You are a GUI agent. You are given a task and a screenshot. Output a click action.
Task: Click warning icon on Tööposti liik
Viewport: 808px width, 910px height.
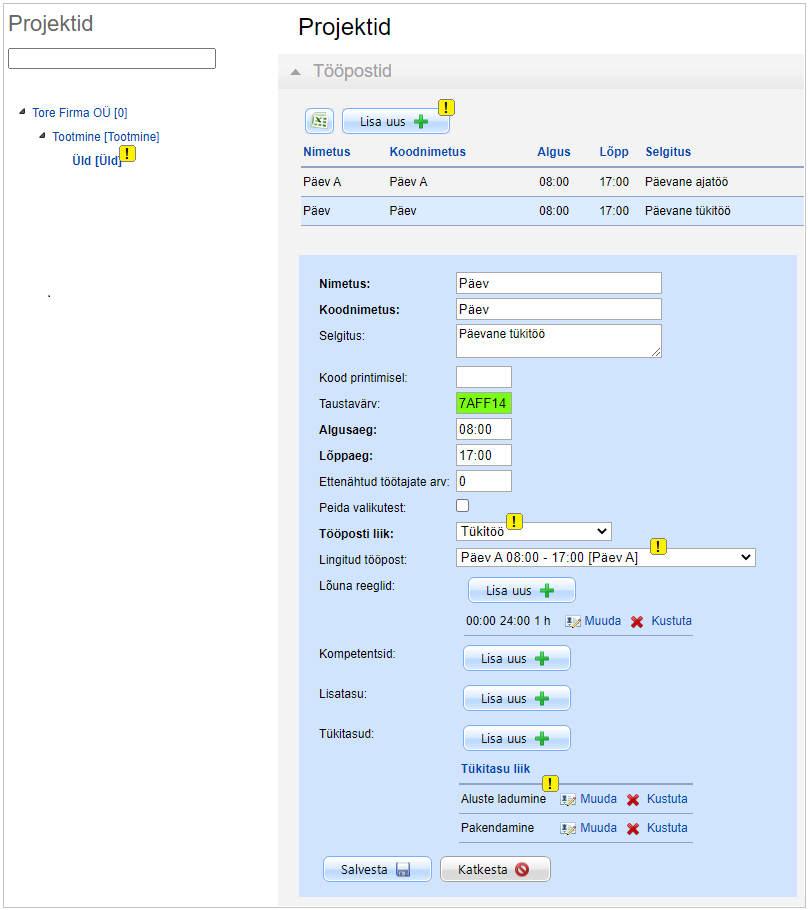[514, 522]
